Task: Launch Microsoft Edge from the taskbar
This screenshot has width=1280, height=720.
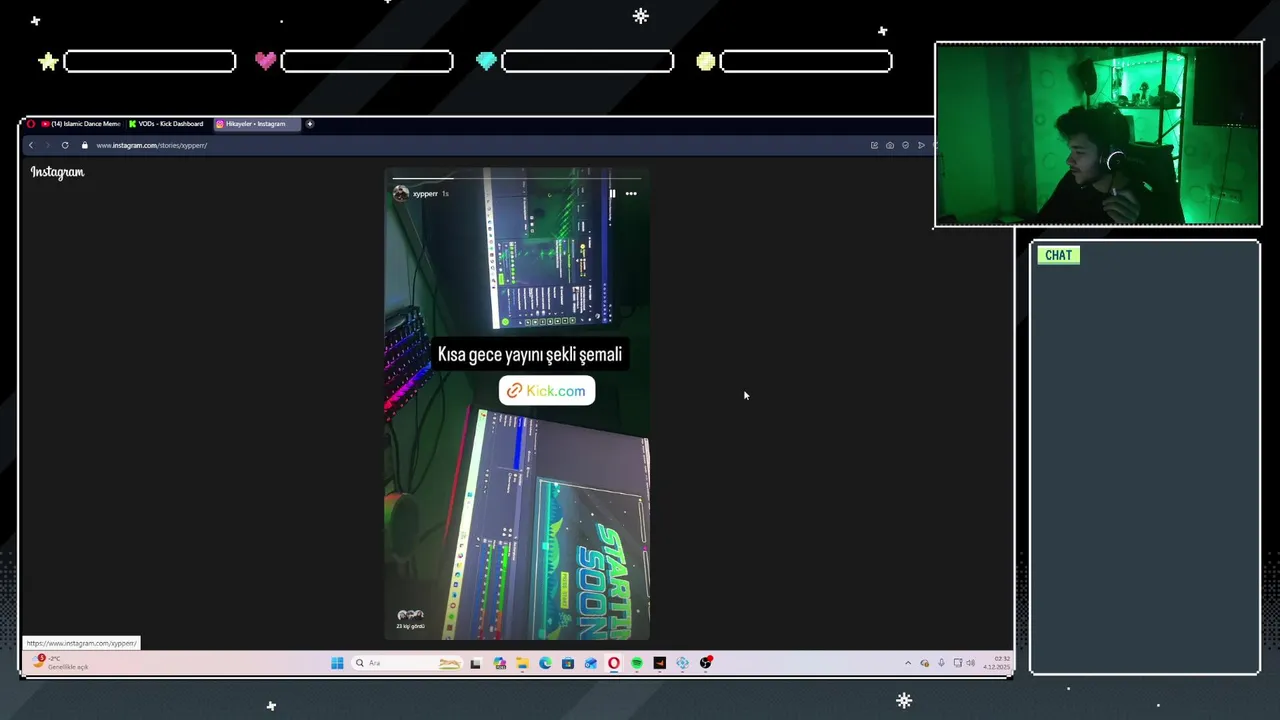Action: (x=545, y=663)
